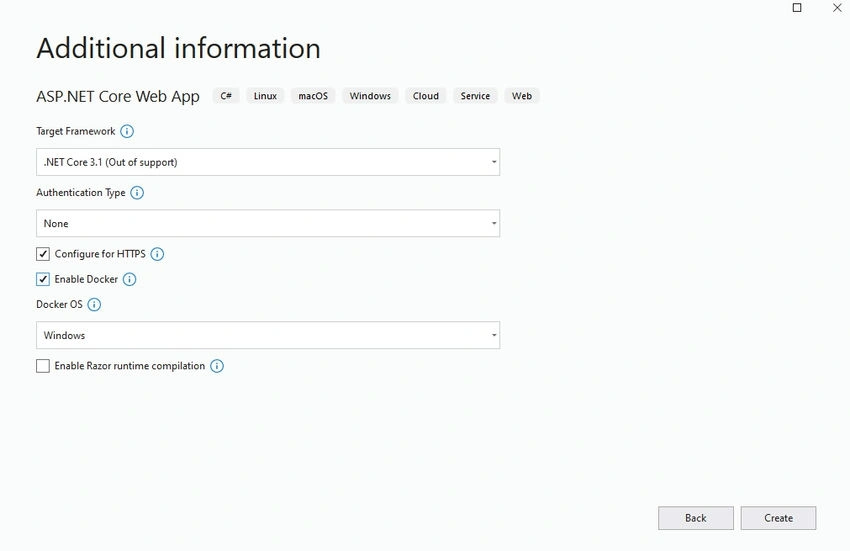Click the Windows tag next to macOS
Screen dimensions: 850x551
370,96
